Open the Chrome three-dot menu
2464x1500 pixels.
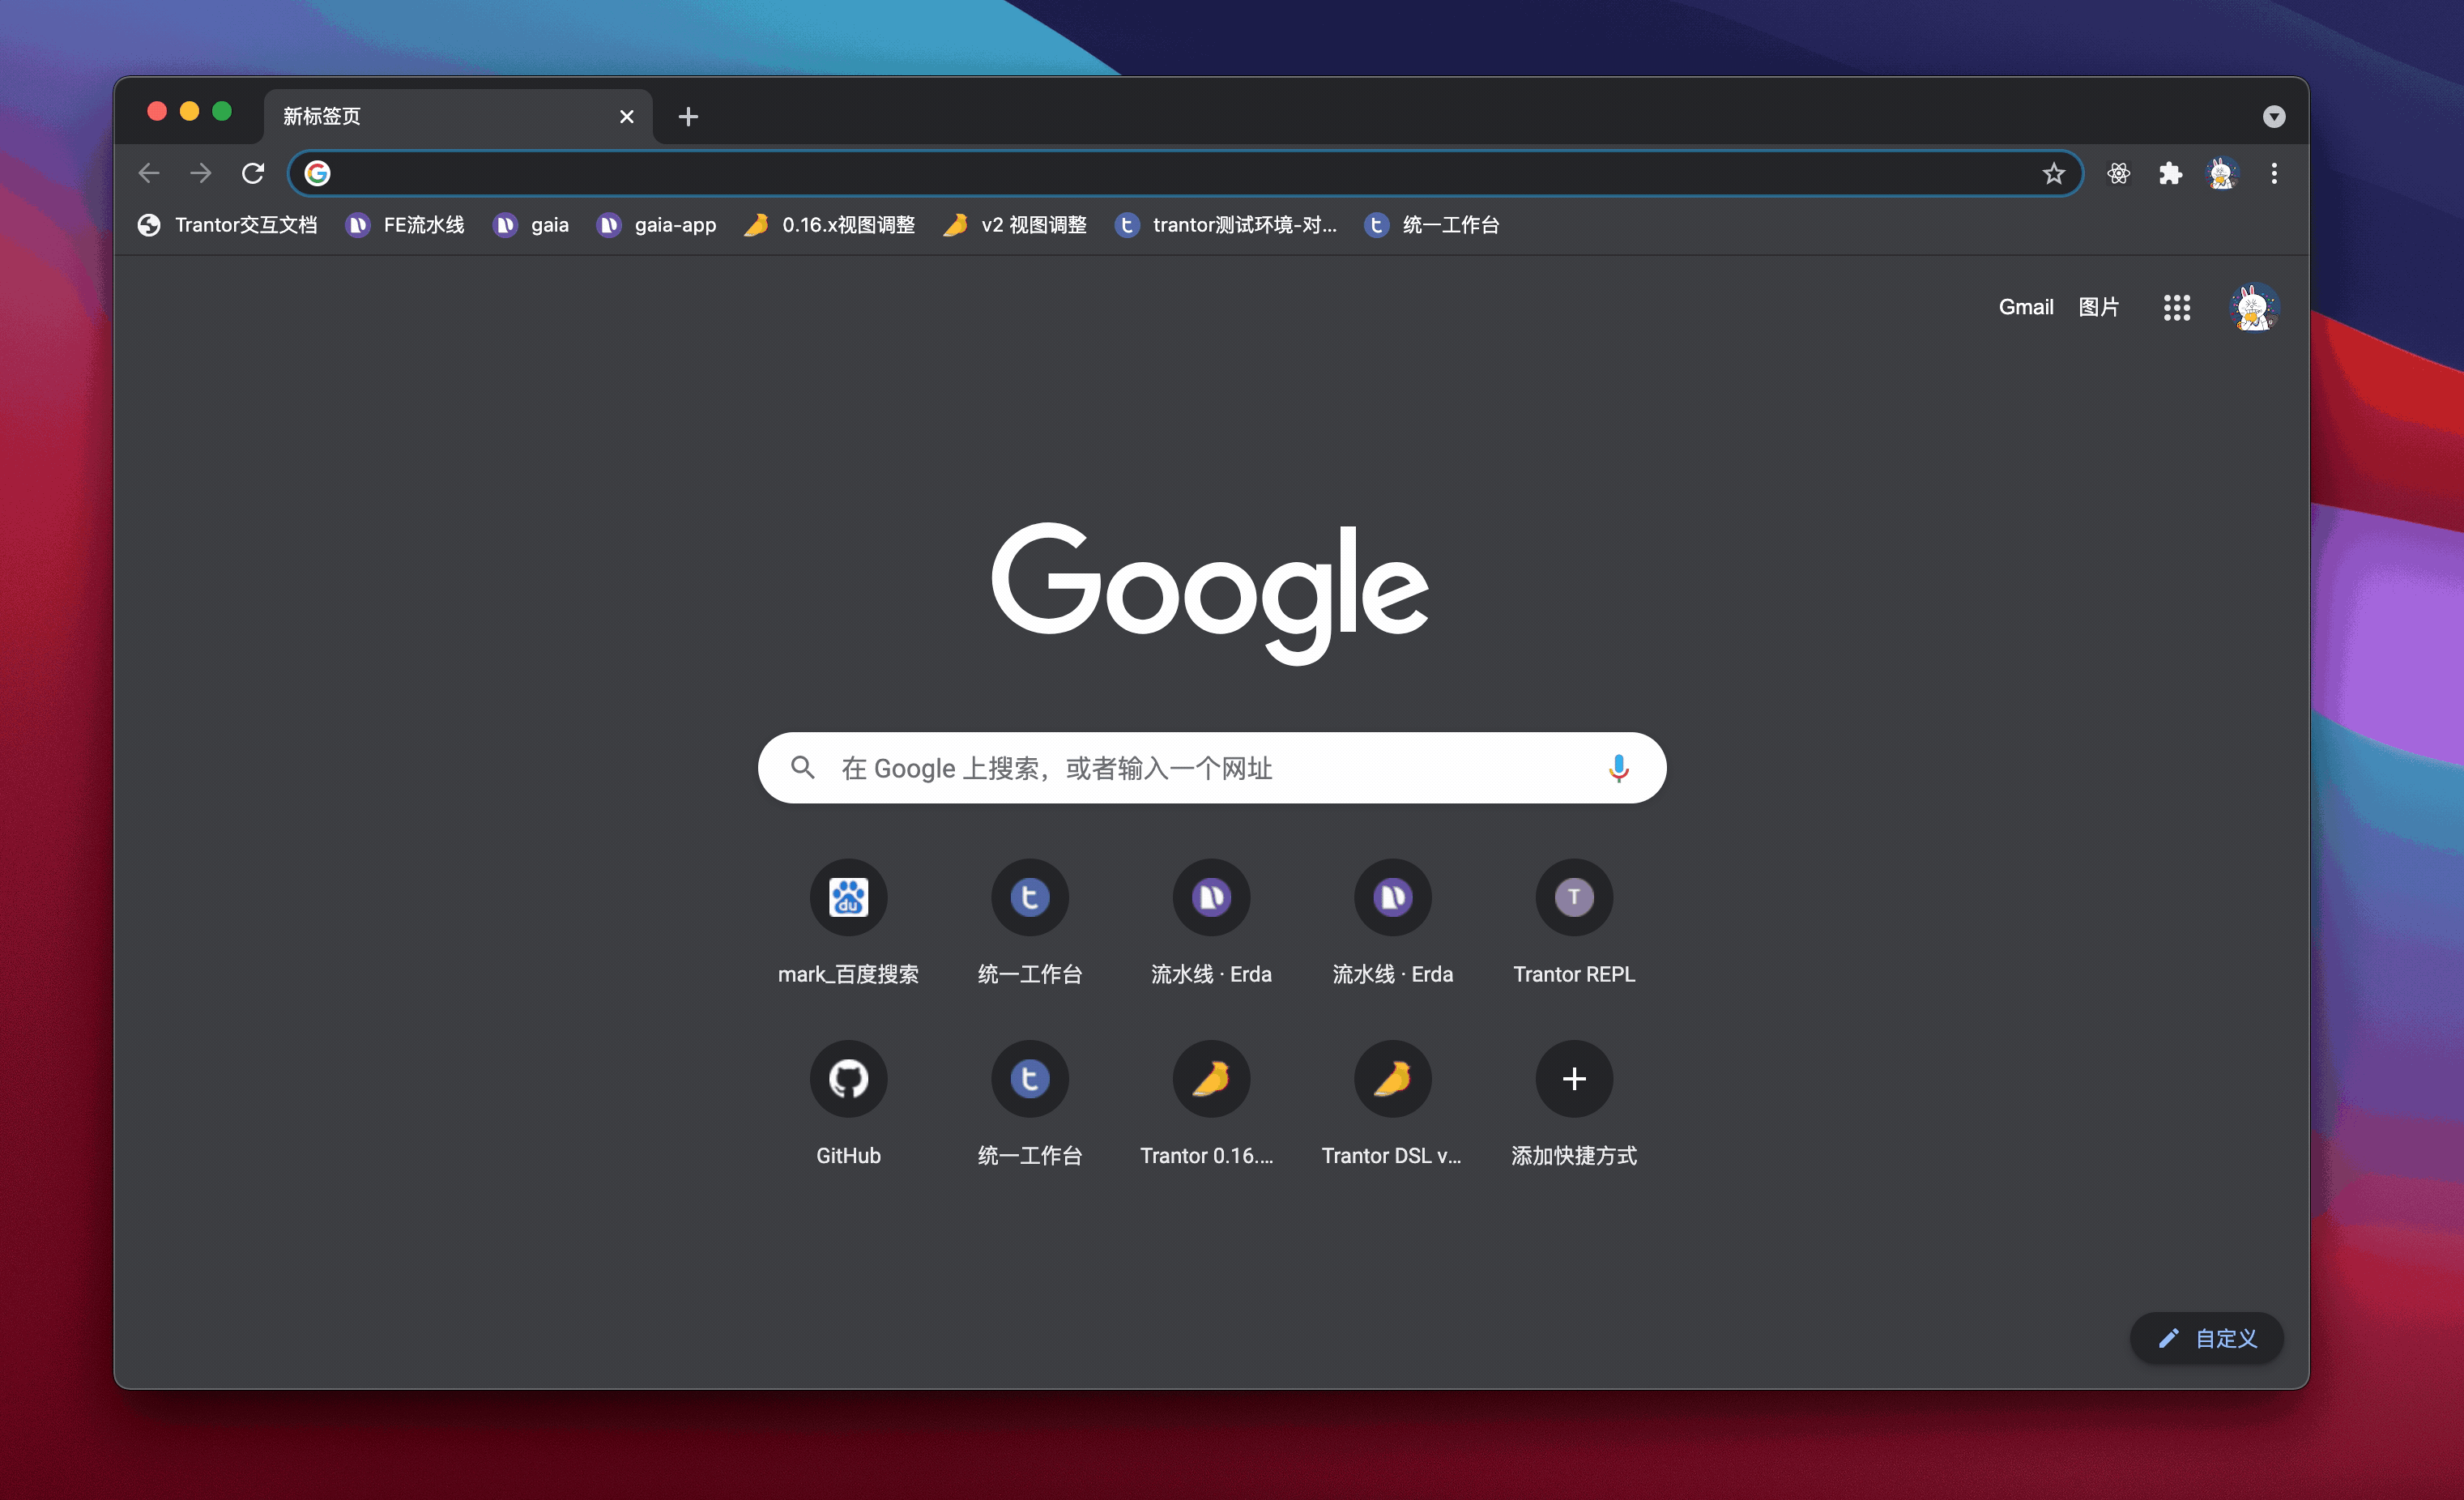(2273, 174)
